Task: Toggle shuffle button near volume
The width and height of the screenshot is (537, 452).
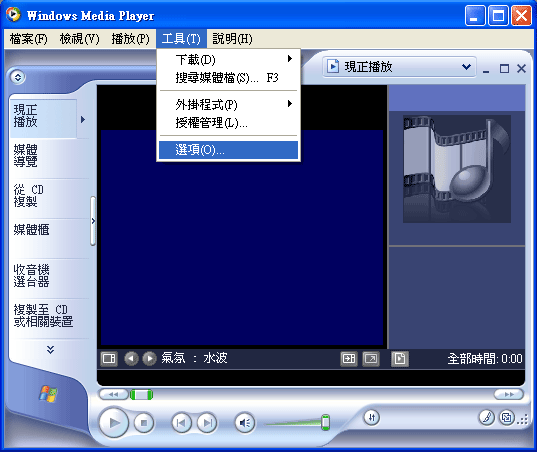Action: (372, 417)
